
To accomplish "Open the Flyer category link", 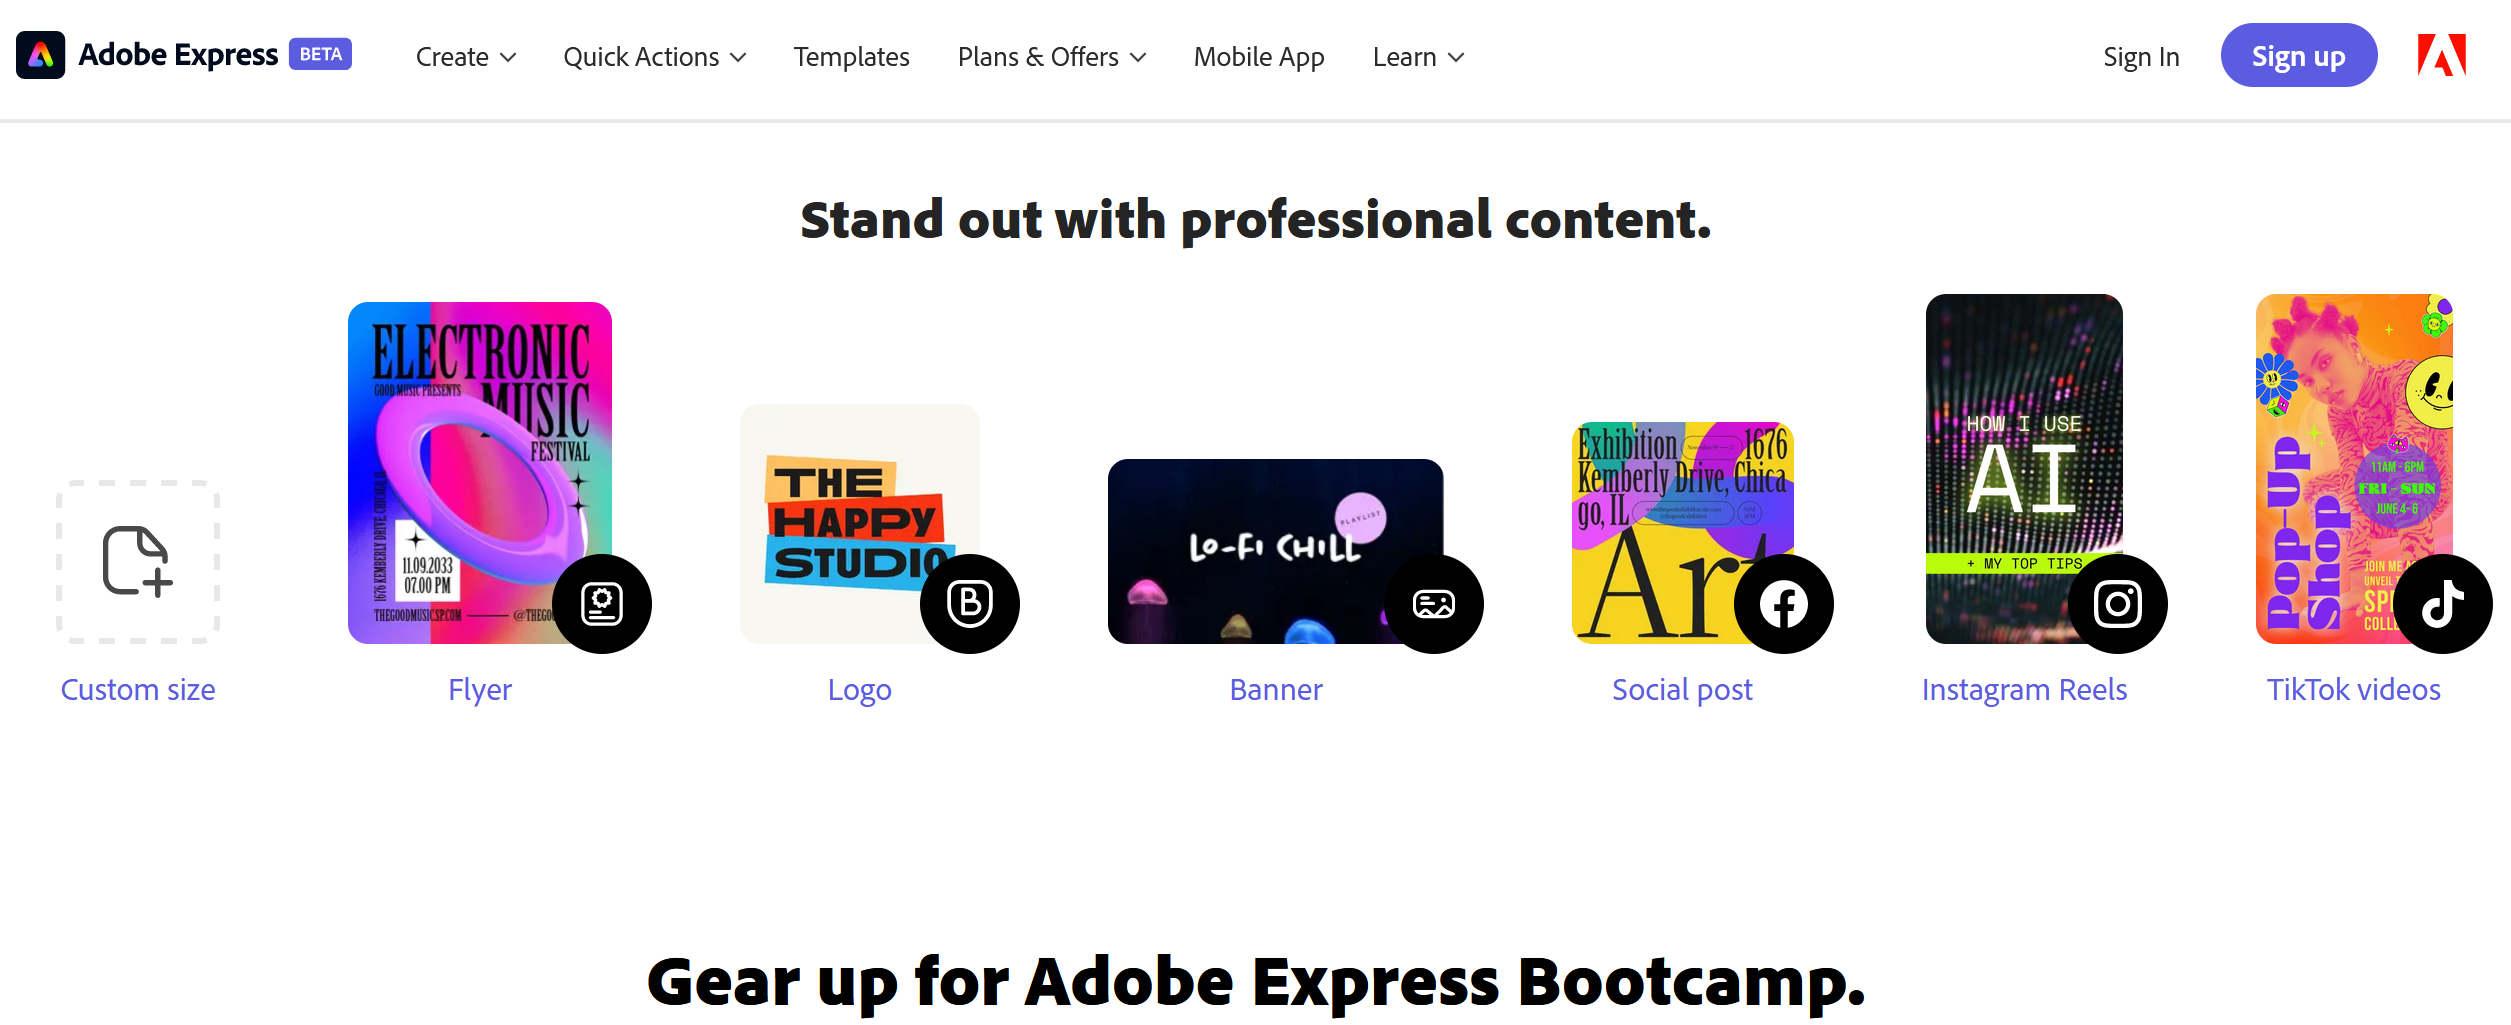I will (480, 689).
